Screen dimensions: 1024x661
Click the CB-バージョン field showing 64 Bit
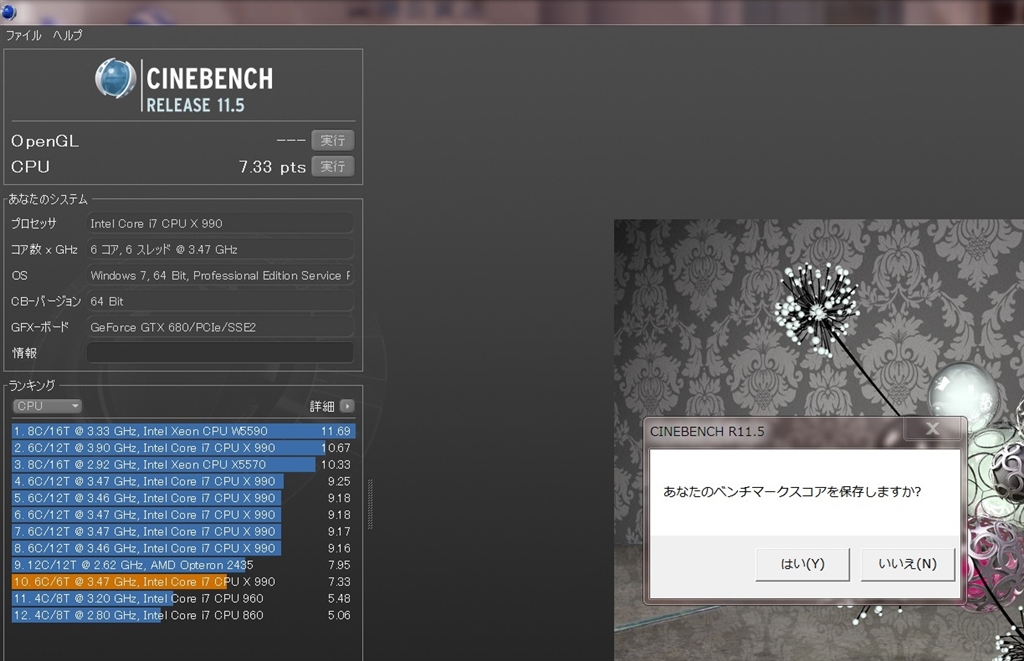click(220, 301)
